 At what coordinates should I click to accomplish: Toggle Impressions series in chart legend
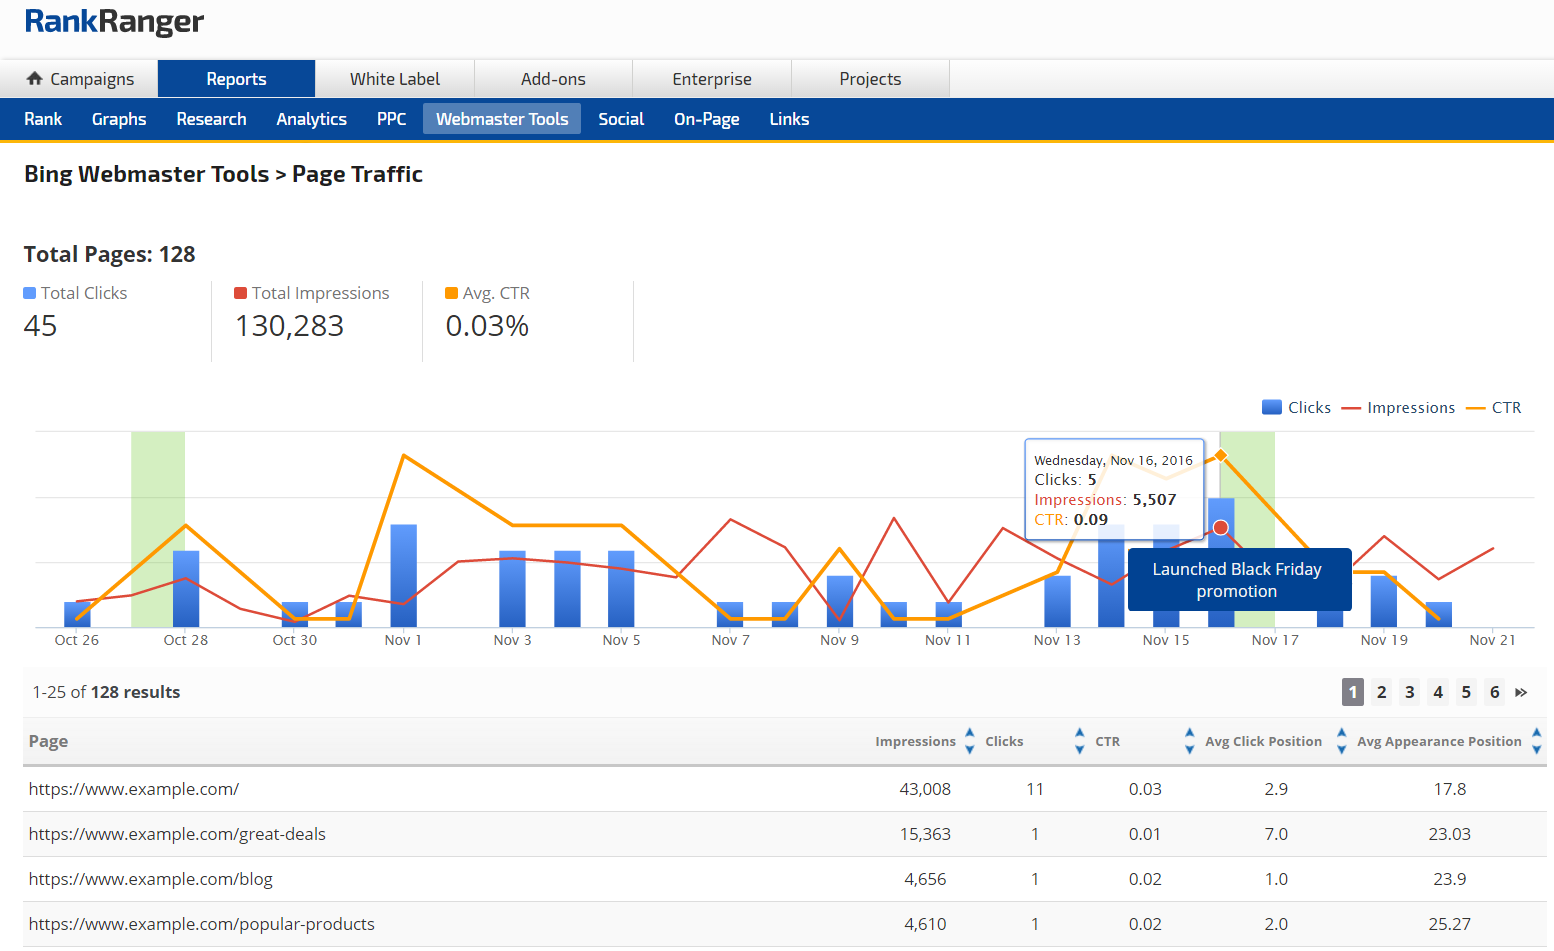1398,408
